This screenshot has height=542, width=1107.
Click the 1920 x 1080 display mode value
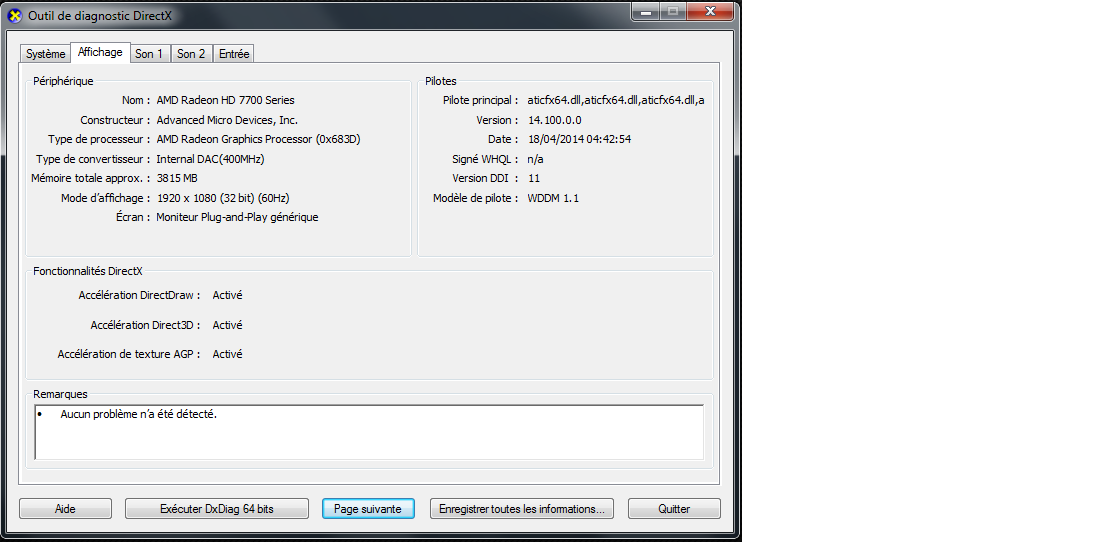(223, 198)
